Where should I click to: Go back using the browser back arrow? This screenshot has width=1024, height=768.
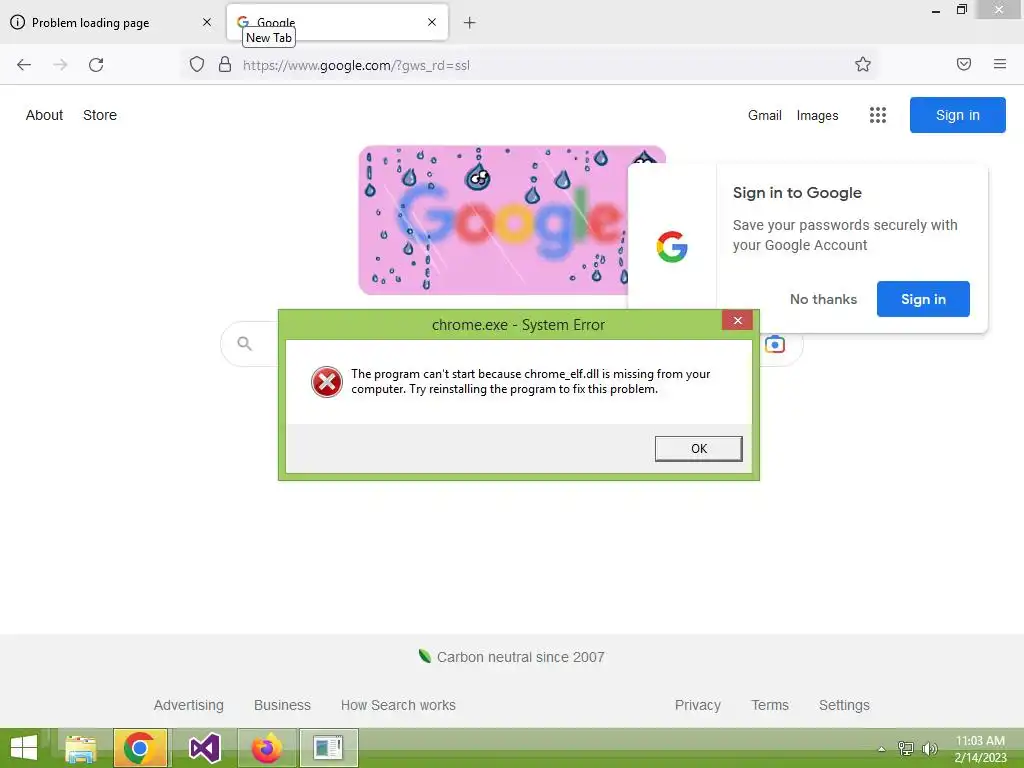(24, 65)
